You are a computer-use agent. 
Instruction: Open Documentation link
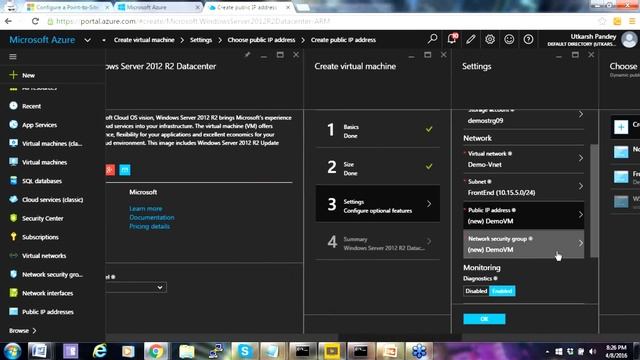(152, 218)
